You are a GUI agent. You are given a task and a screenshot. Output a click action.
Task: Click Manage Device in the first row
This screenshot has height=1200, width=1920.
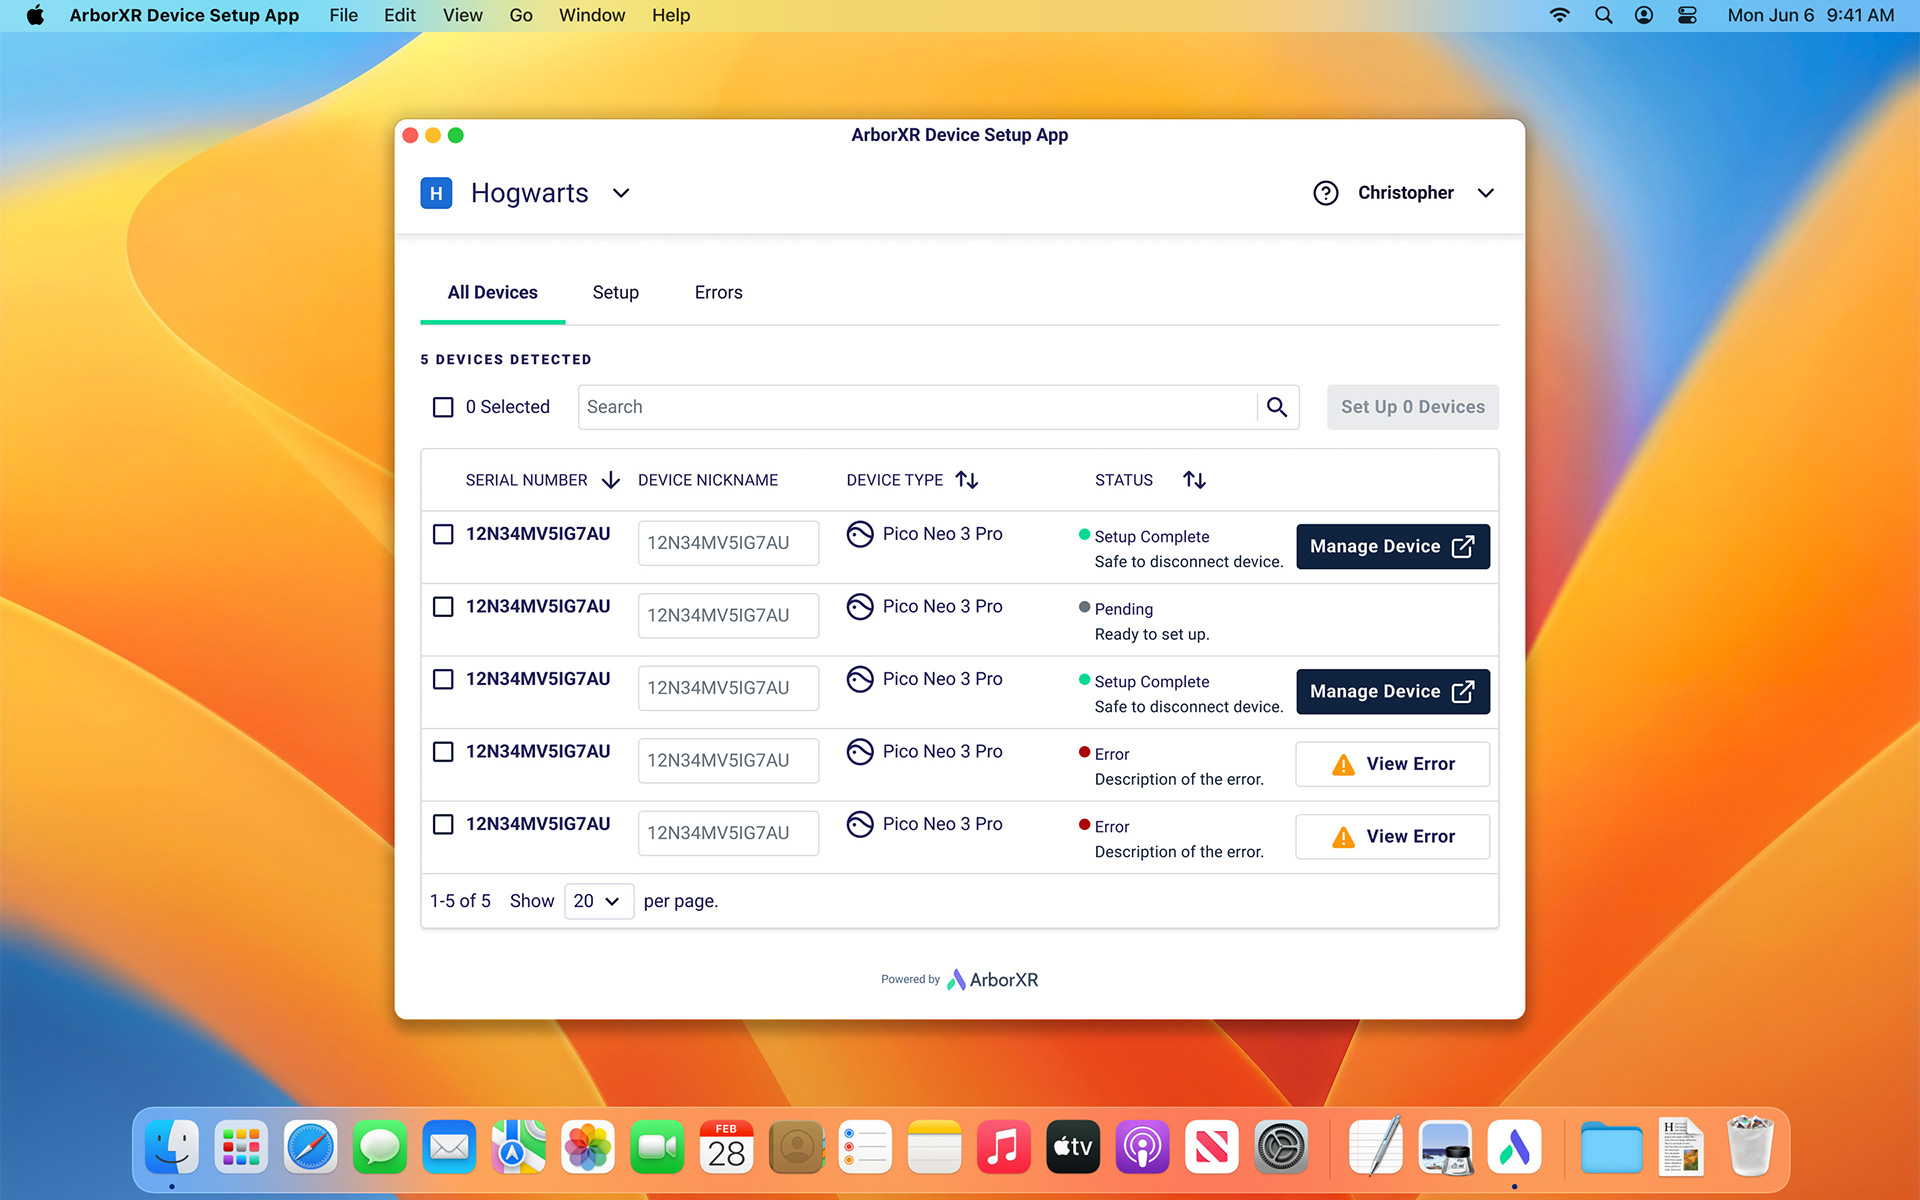coord(1393,547)
